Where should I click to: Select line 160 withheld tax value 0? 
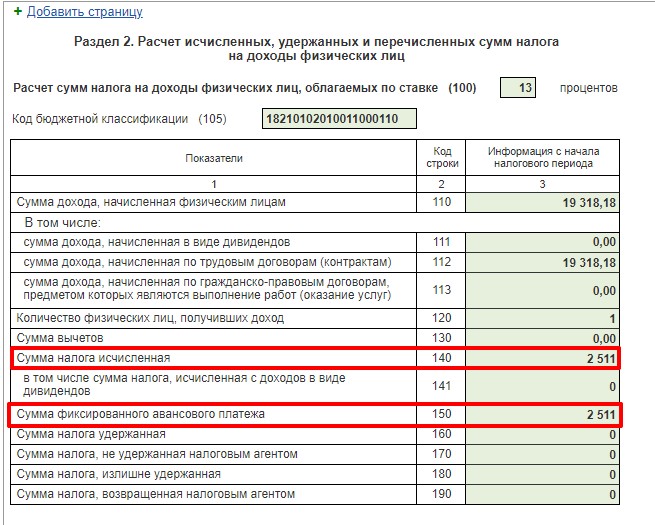(542, 435)
